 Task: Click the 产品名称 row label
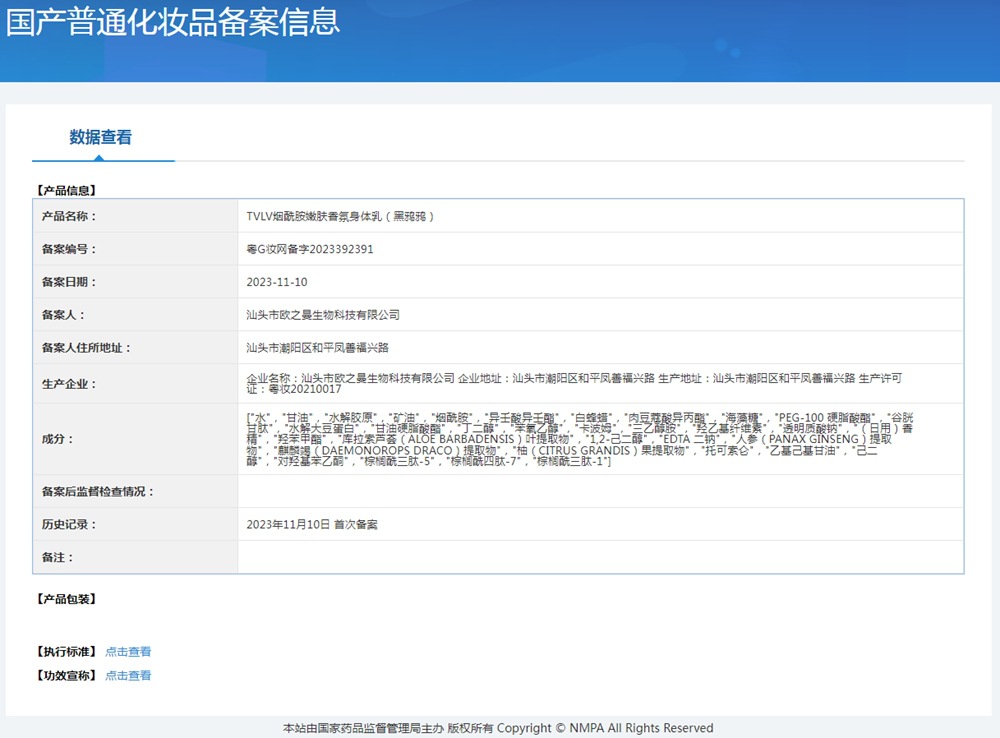pyautogui.click(x=69, y=216)
